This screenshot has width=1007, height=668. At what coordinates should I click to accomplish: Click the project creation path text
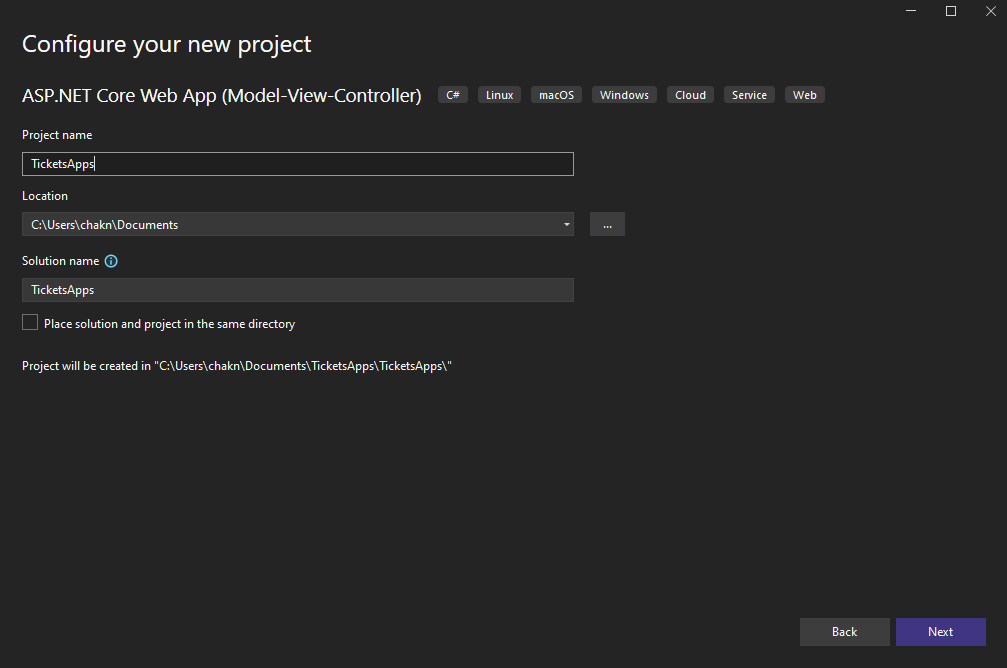237,366
